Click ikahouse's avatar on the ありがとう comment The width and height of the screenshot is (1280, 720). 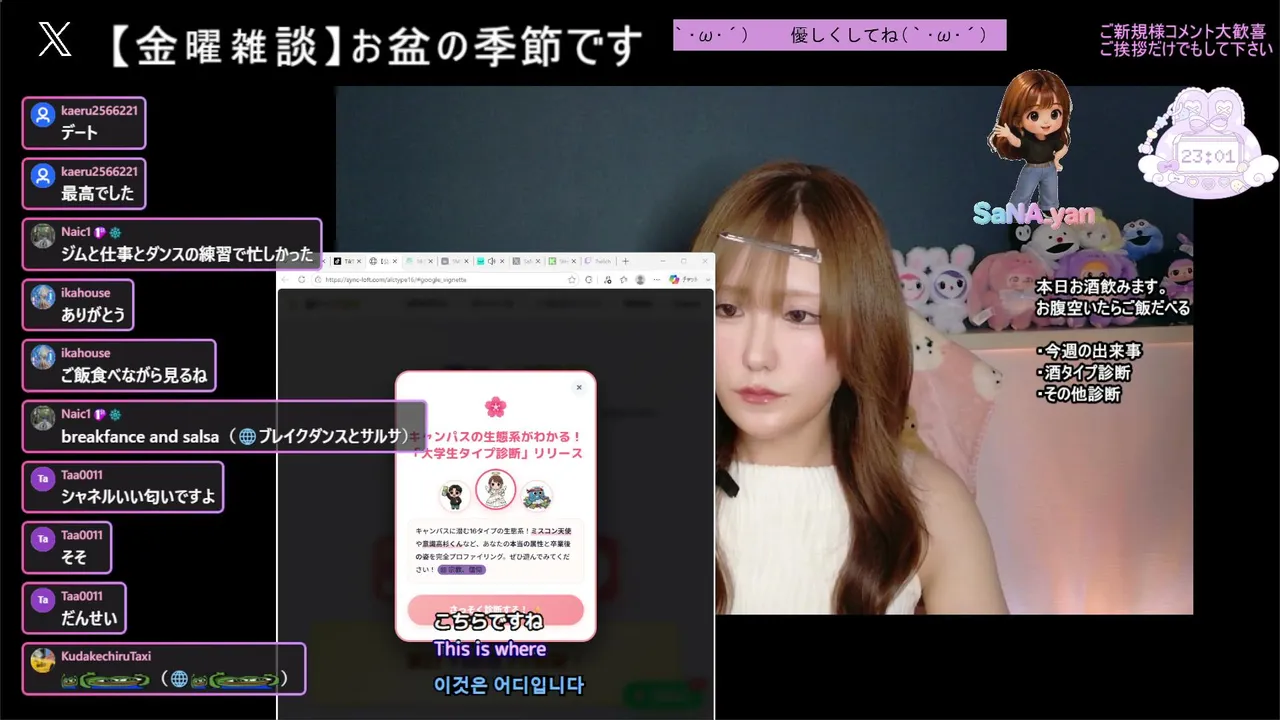click(43, 296)
